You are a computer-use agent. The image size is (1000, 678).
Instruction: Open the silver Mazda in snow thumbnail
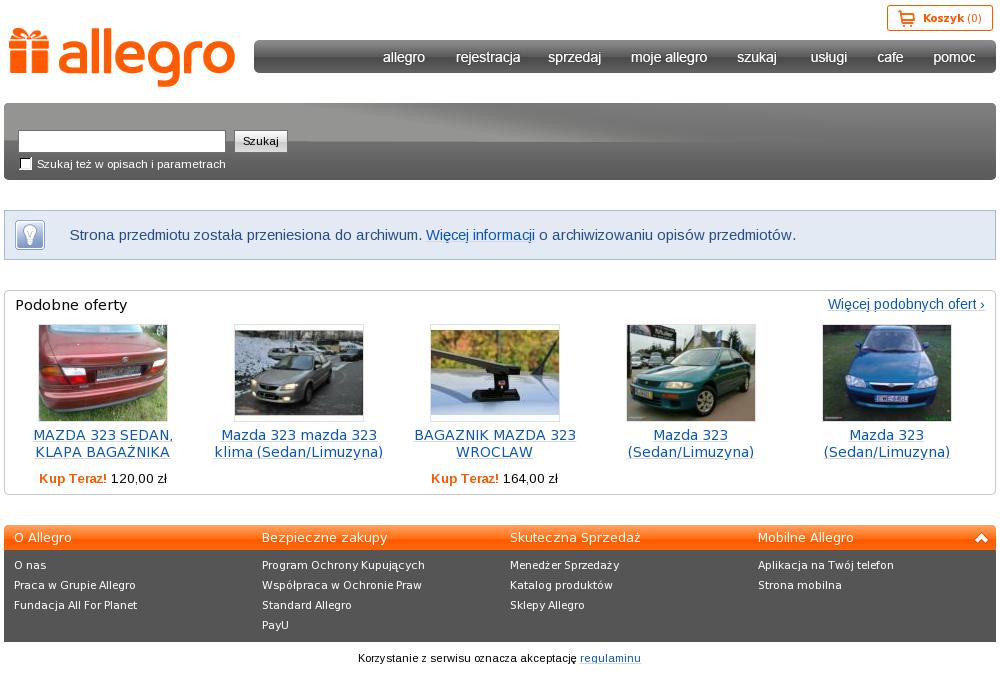tap(298, 372)
